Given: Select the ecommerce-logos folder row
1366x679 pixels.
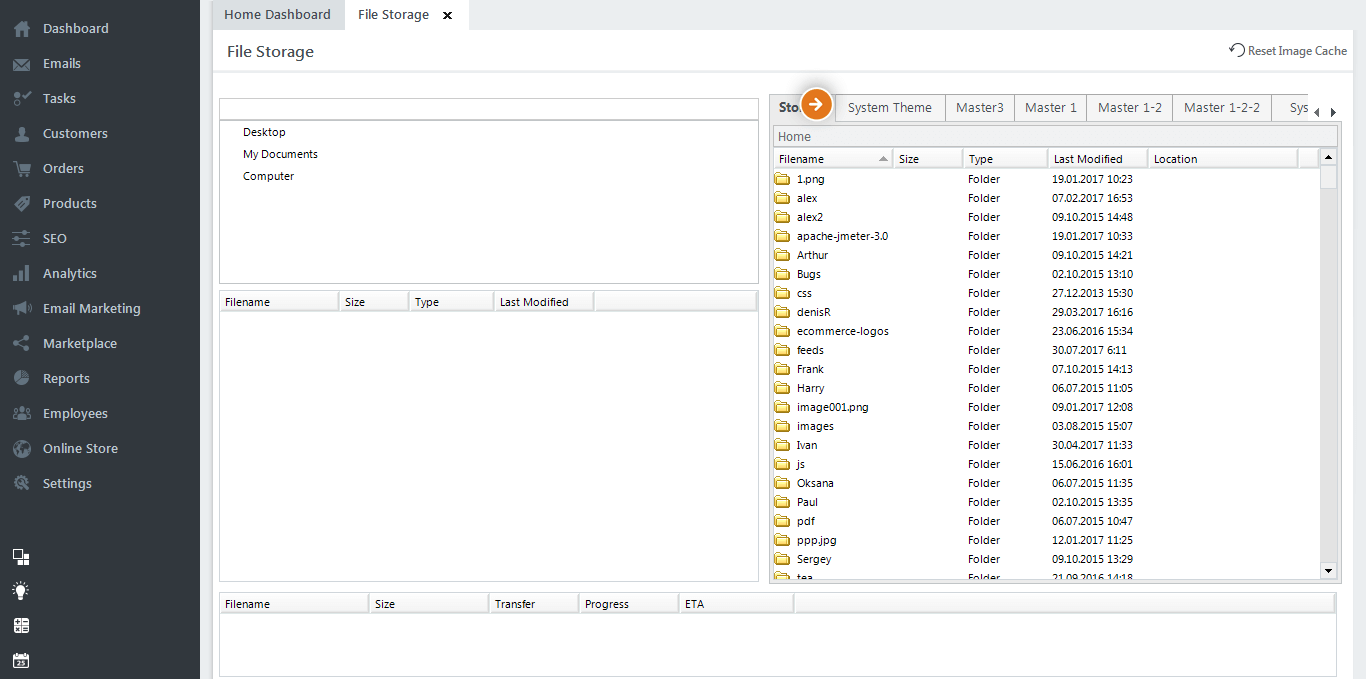Looking at the screenshot, I should point(1046,331).
